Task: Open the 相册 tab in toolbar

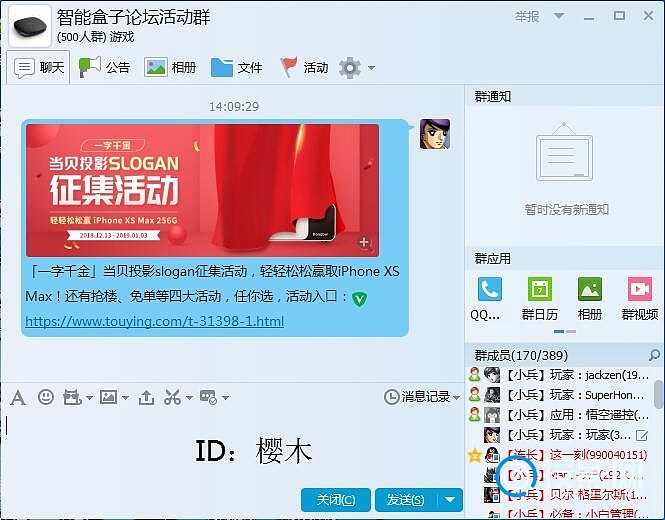Action: (x=170, y=67)
